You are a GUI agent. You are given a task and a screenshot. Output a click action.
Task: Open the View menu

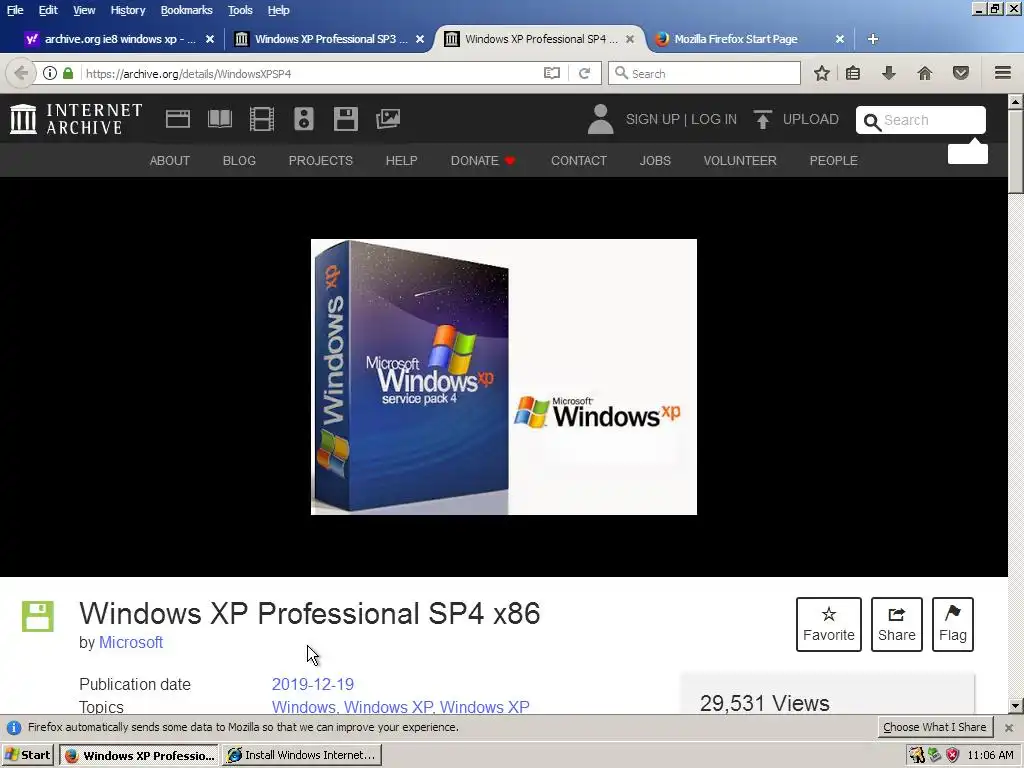tap(84, 10)
